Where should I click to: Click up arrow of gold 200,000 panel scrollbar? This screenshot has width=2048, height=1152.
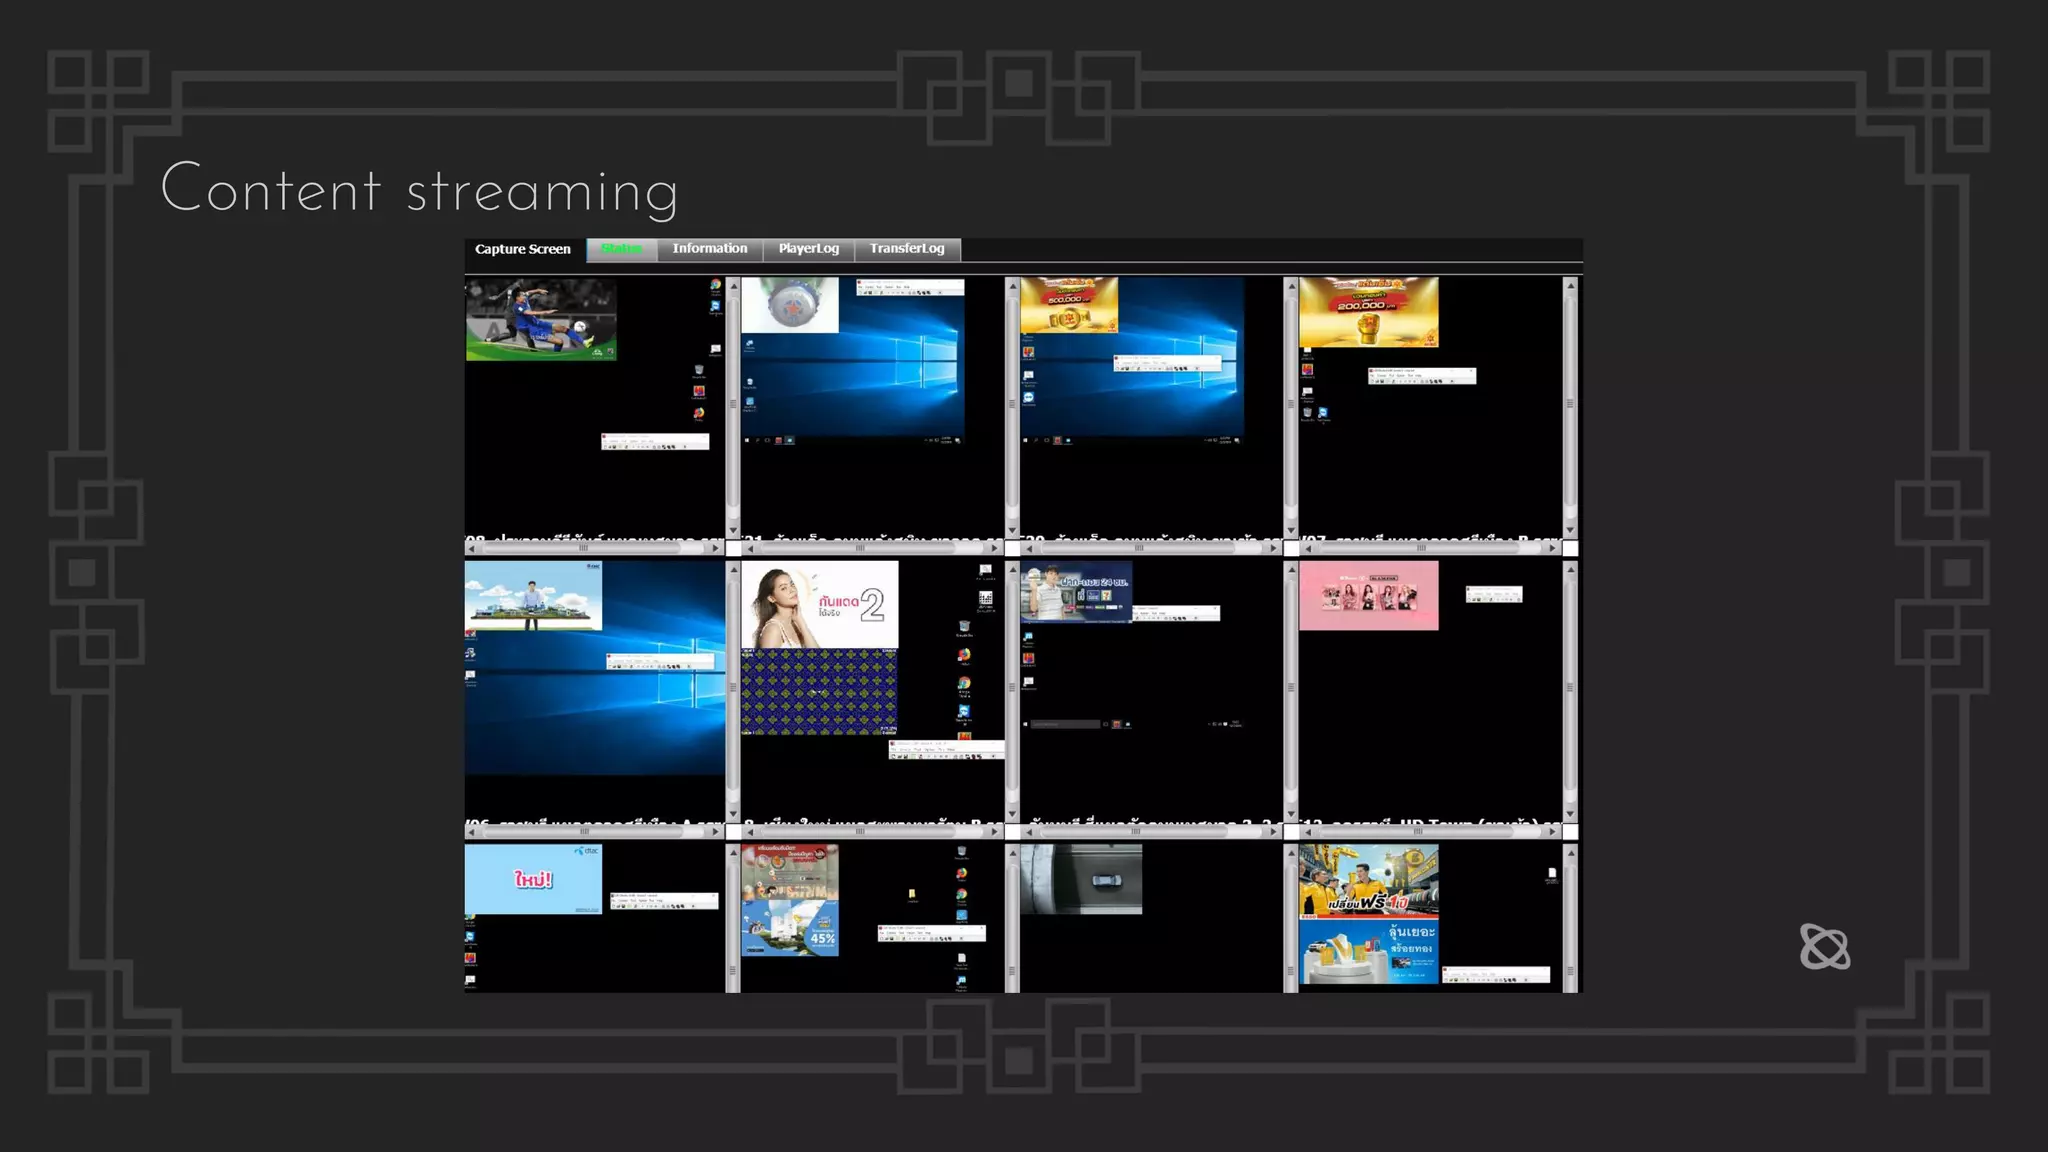coord(1570,285)
